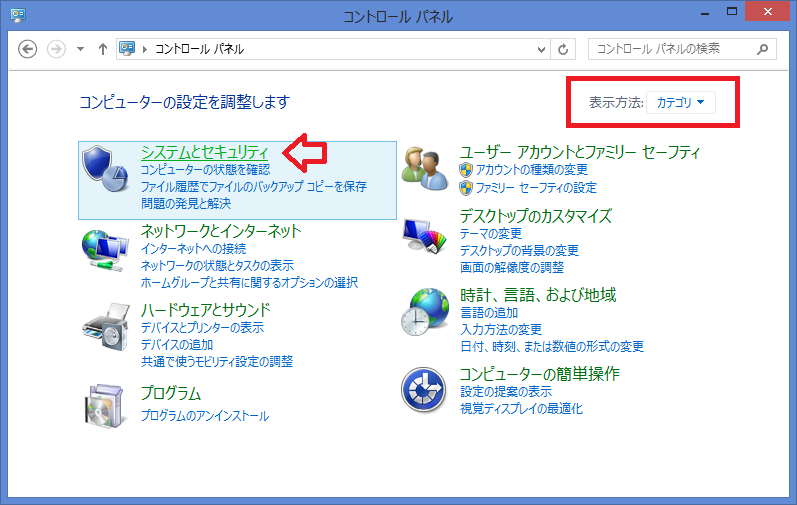Click the Hardware and Sound printer icon
This screenshot has width=797, height=505.
[107, 326]
